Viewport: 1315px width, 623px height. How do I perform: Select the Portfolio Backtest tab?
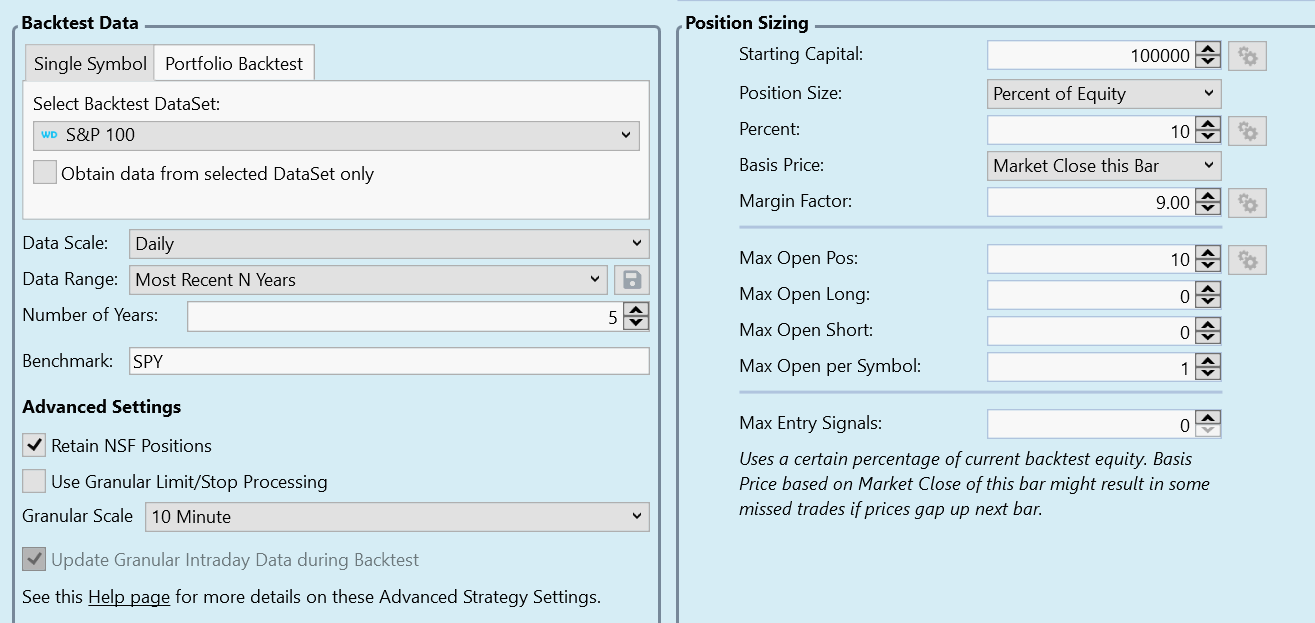pyautogui.click(x=234, y=63)
